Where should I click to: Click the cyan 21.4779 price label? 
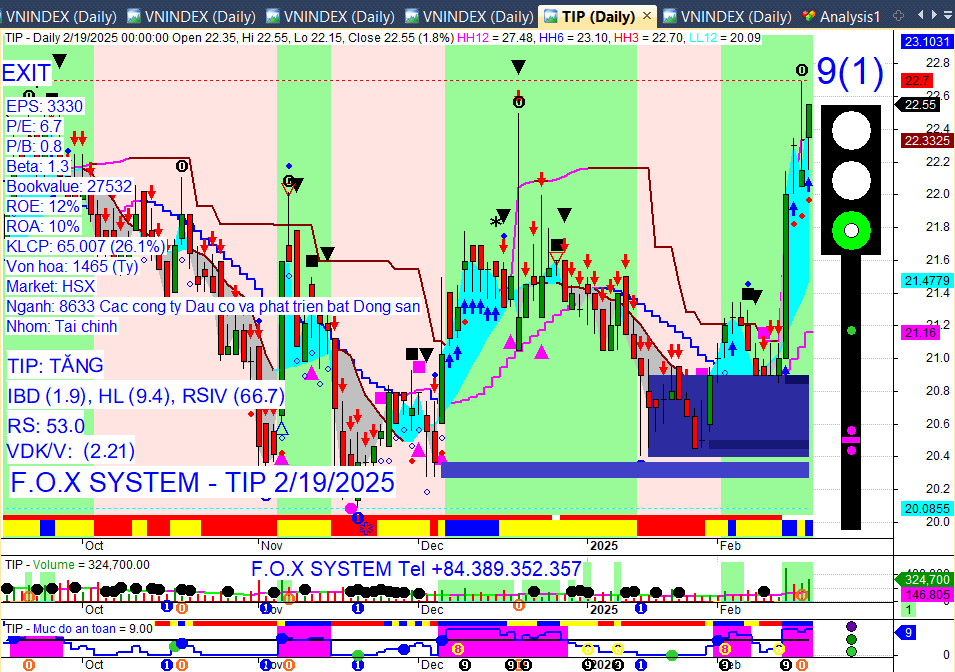click(x=926, y=280)
